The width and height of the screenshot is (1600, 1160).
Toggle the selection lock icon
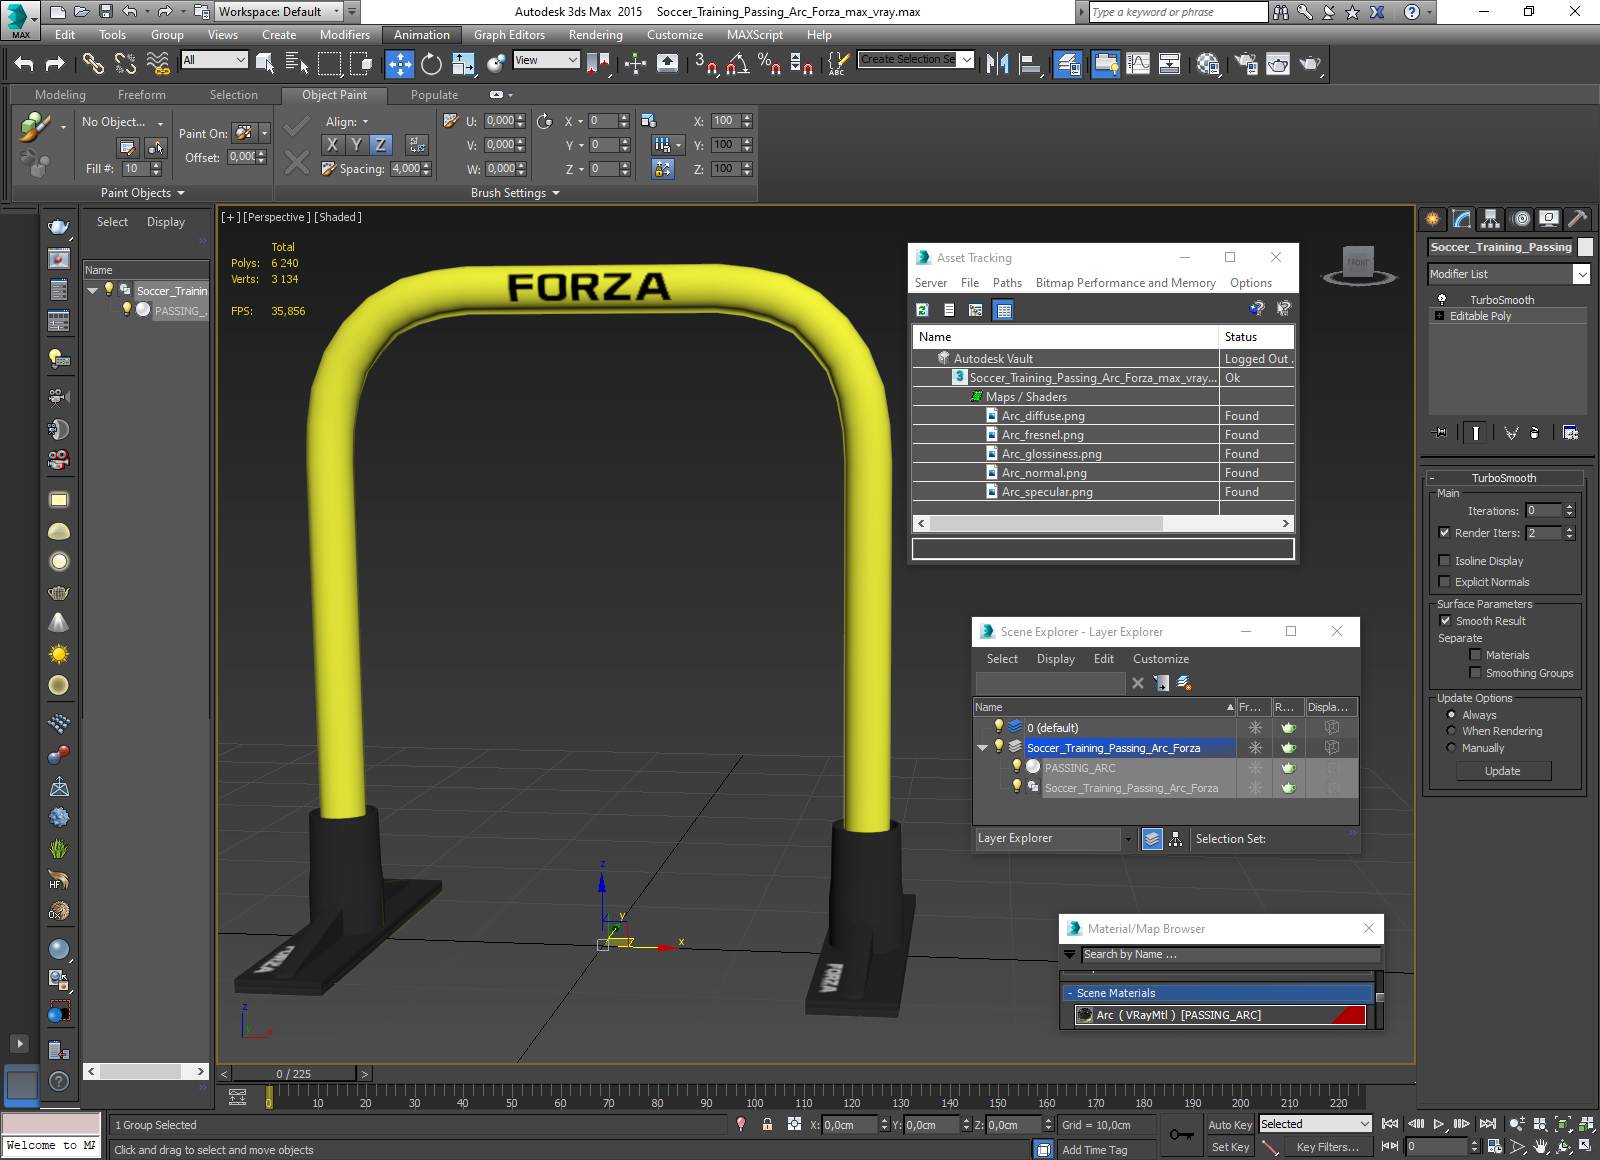click(767, 1124)
